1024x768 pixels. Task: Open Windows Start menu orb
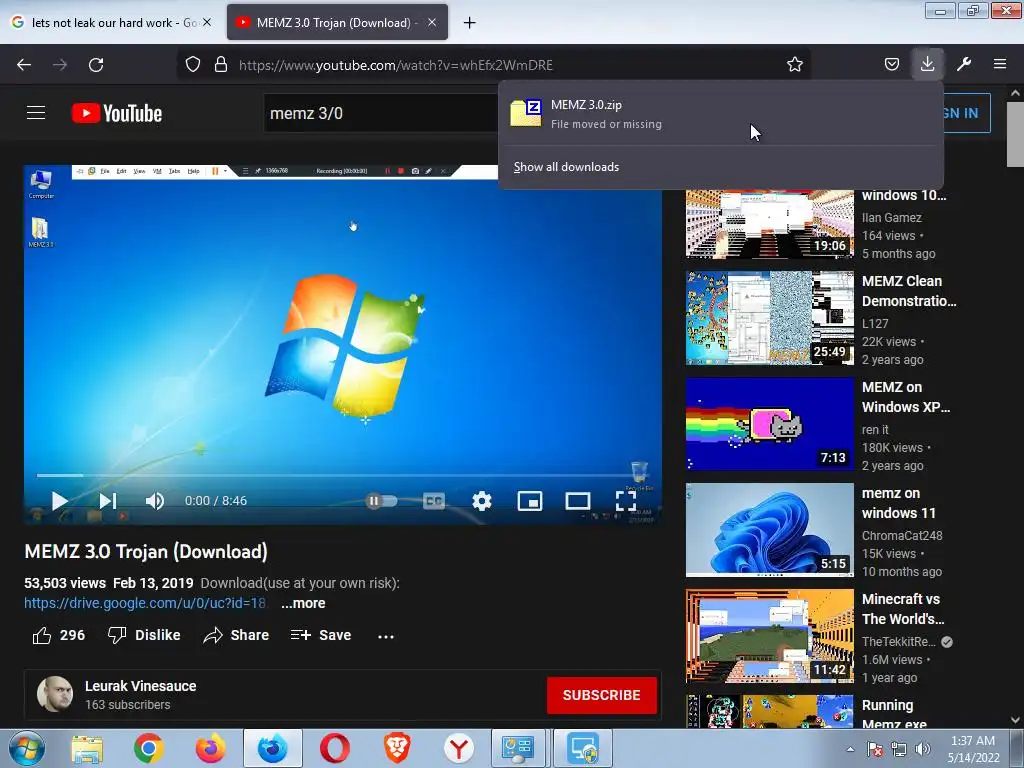tap(27, 748)
